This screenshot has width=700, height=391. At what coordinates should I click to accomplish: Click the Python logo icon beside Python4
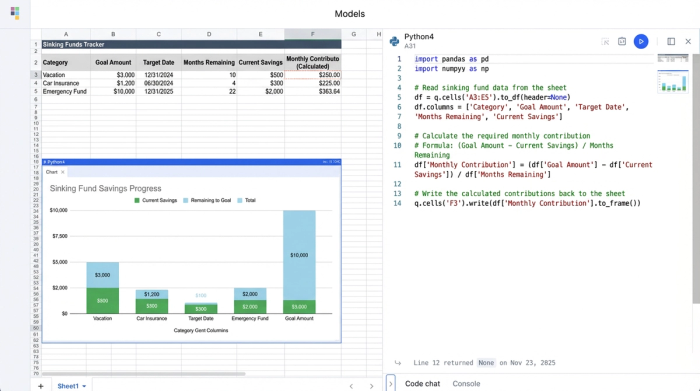point(394,41)
